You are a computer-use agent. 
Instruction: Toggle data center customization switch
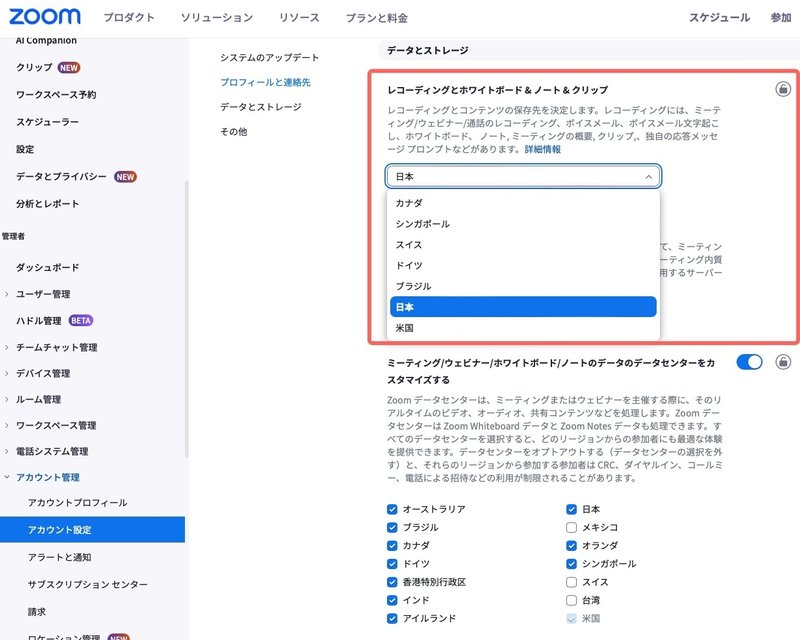(749, 362)
